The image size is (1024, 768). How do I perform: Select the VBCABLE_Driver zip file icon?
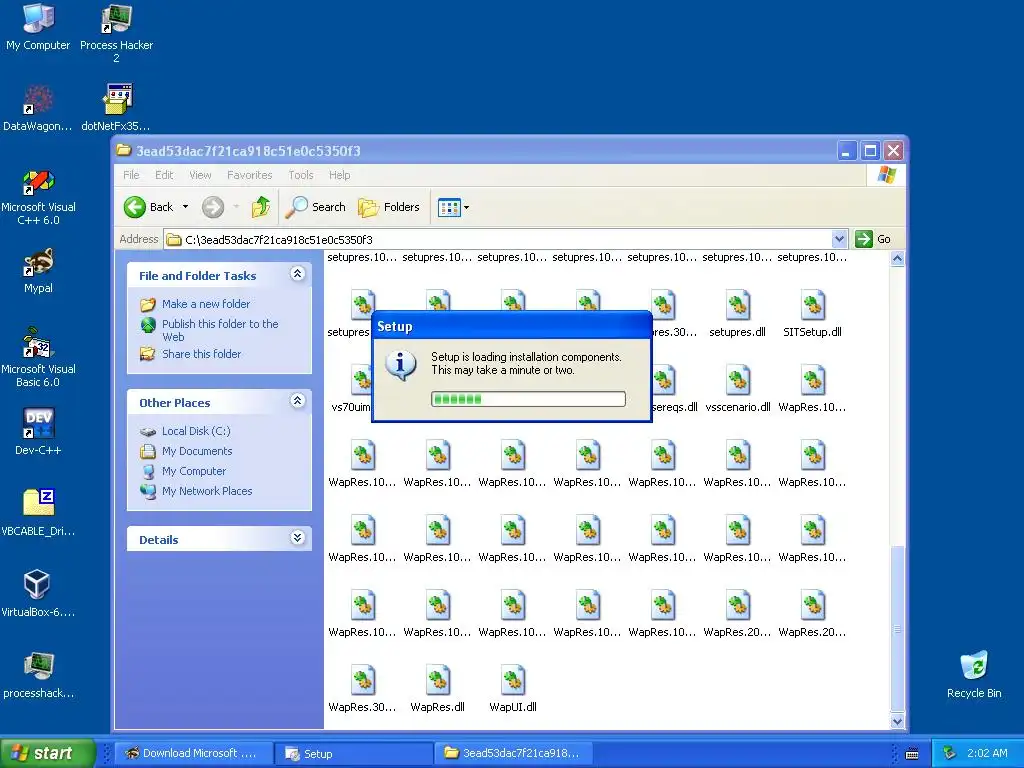pyautogui.click(x=38, y=513)
